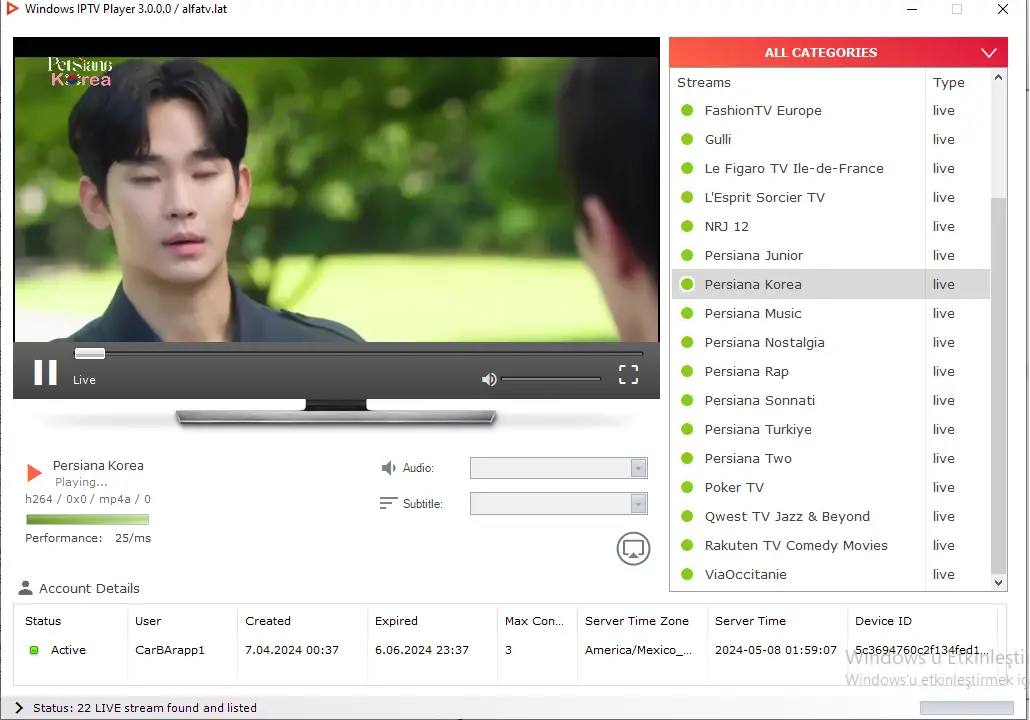Click green status dot for Persiana Two
The height and width of the screenshot is (720, 1030).
687,458
